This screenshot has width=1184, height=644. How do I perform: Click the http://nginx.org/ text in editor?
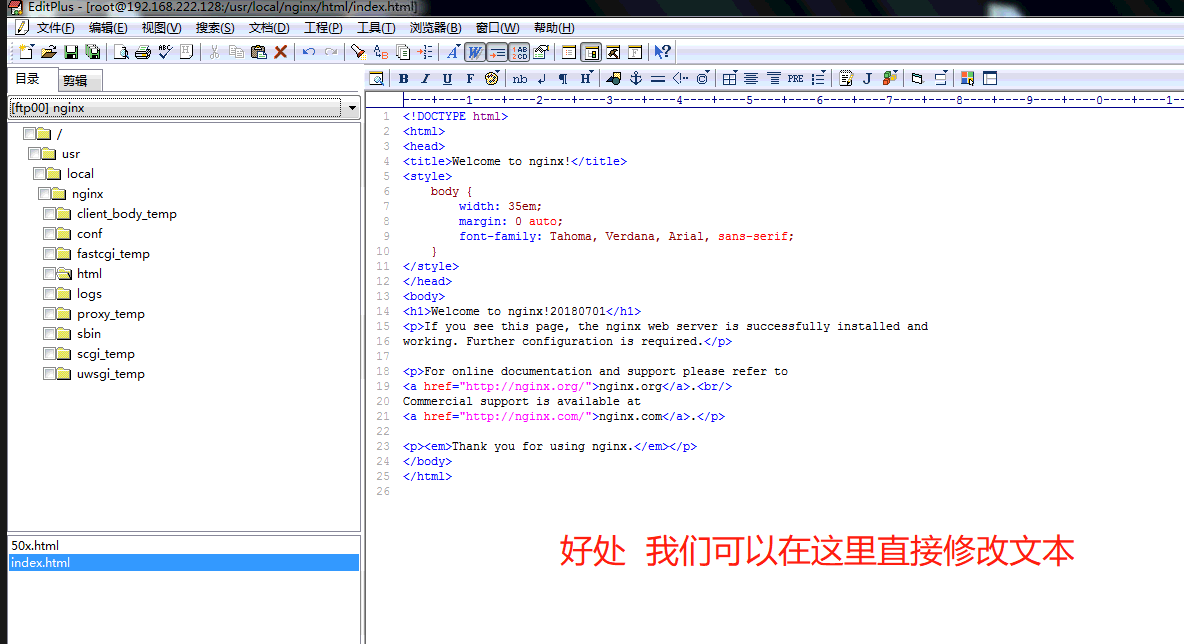click(x=524, y=387)
